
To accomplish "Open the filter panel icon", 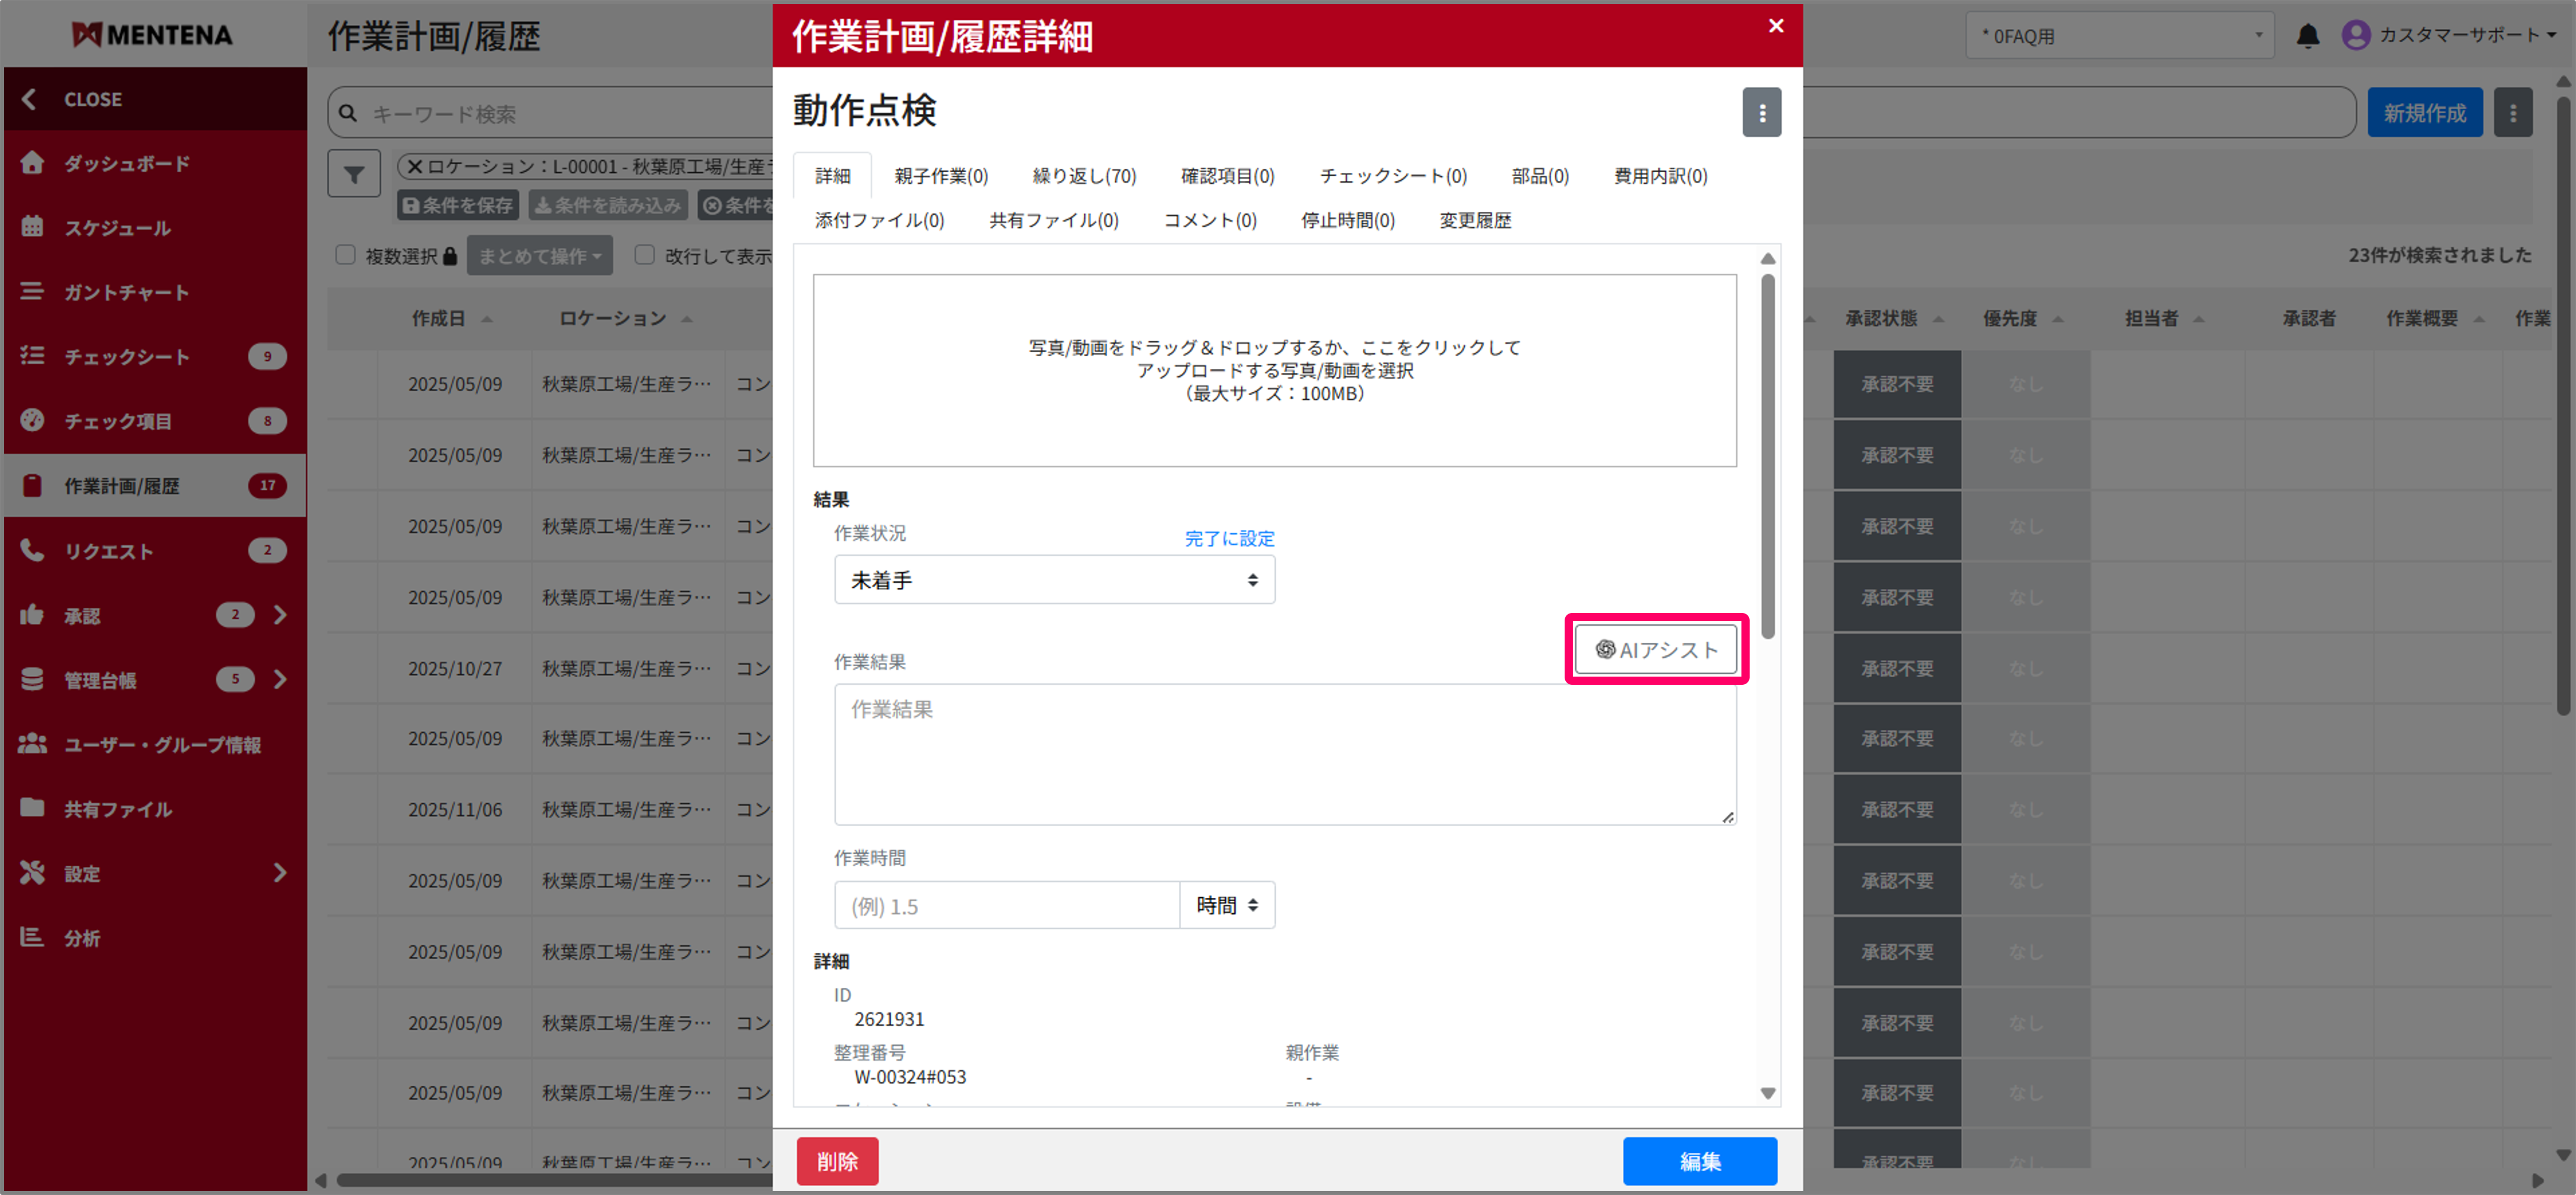I will tap(354, 172).
